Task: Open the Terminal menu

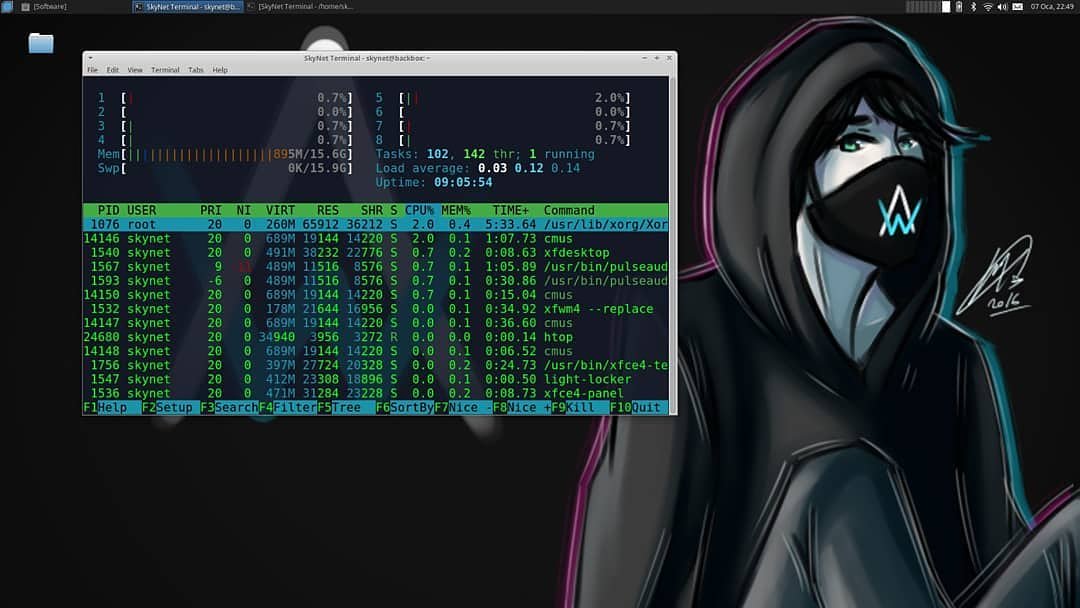Action: click(x=164, y=70)
